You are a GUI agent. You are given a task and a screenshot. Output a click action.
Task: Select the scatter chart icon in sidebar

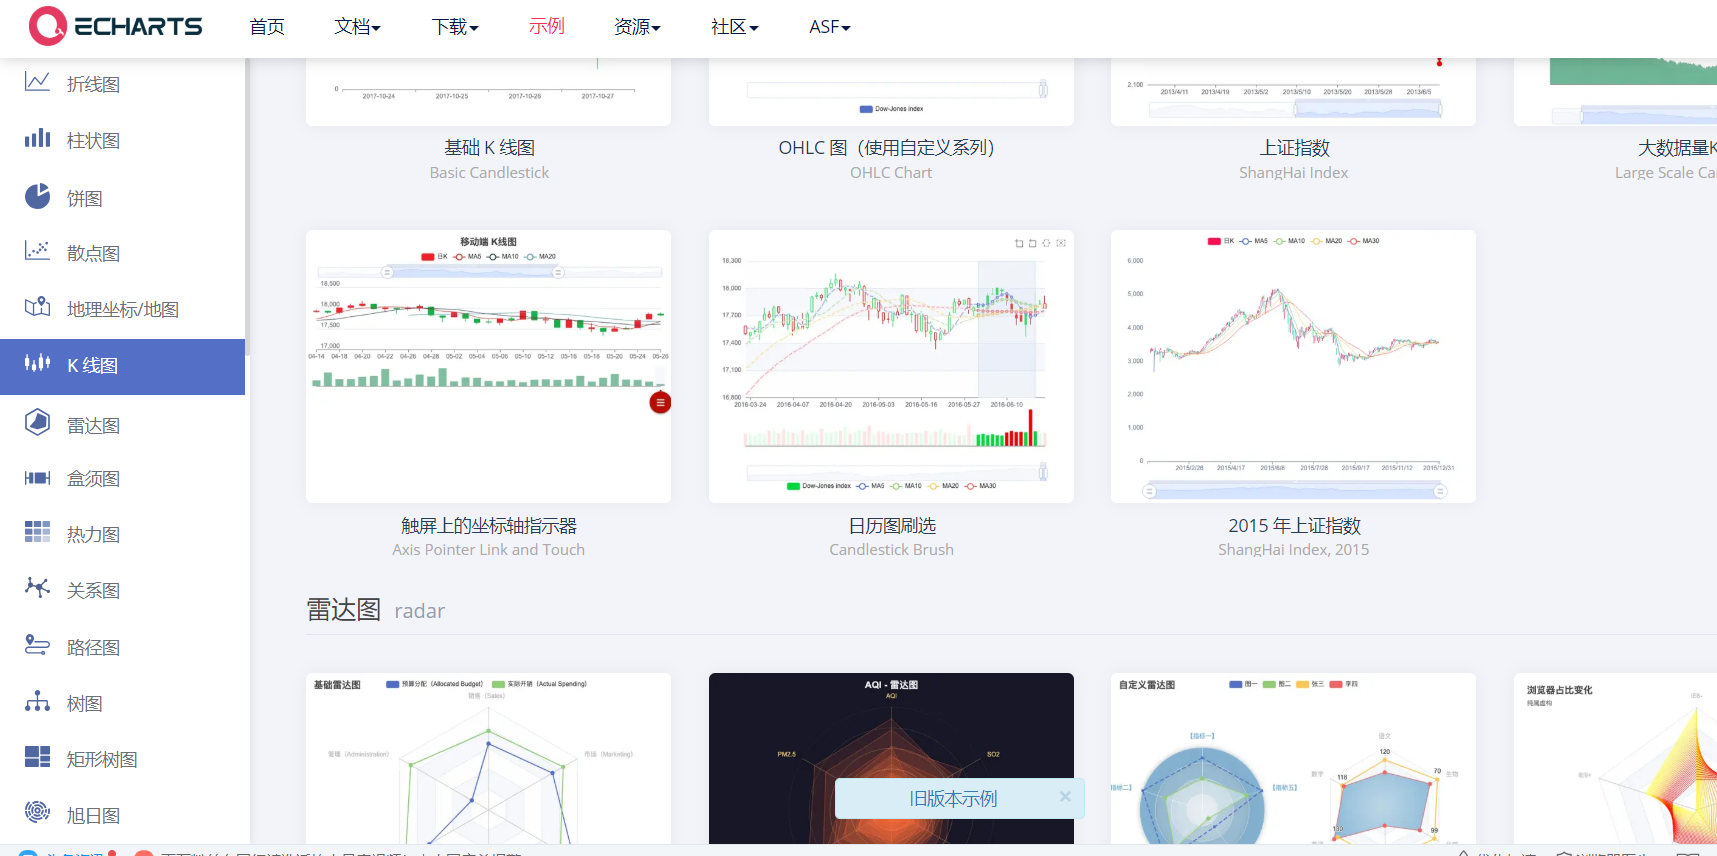point(37,251)
